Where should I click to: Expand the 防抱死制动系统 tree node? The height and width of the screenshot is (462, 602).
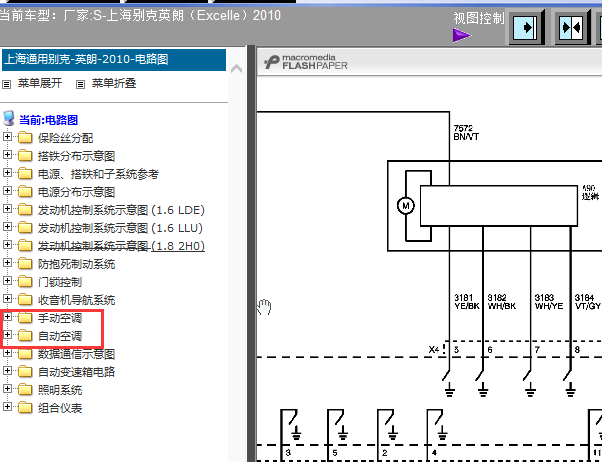tap(7, 263)
